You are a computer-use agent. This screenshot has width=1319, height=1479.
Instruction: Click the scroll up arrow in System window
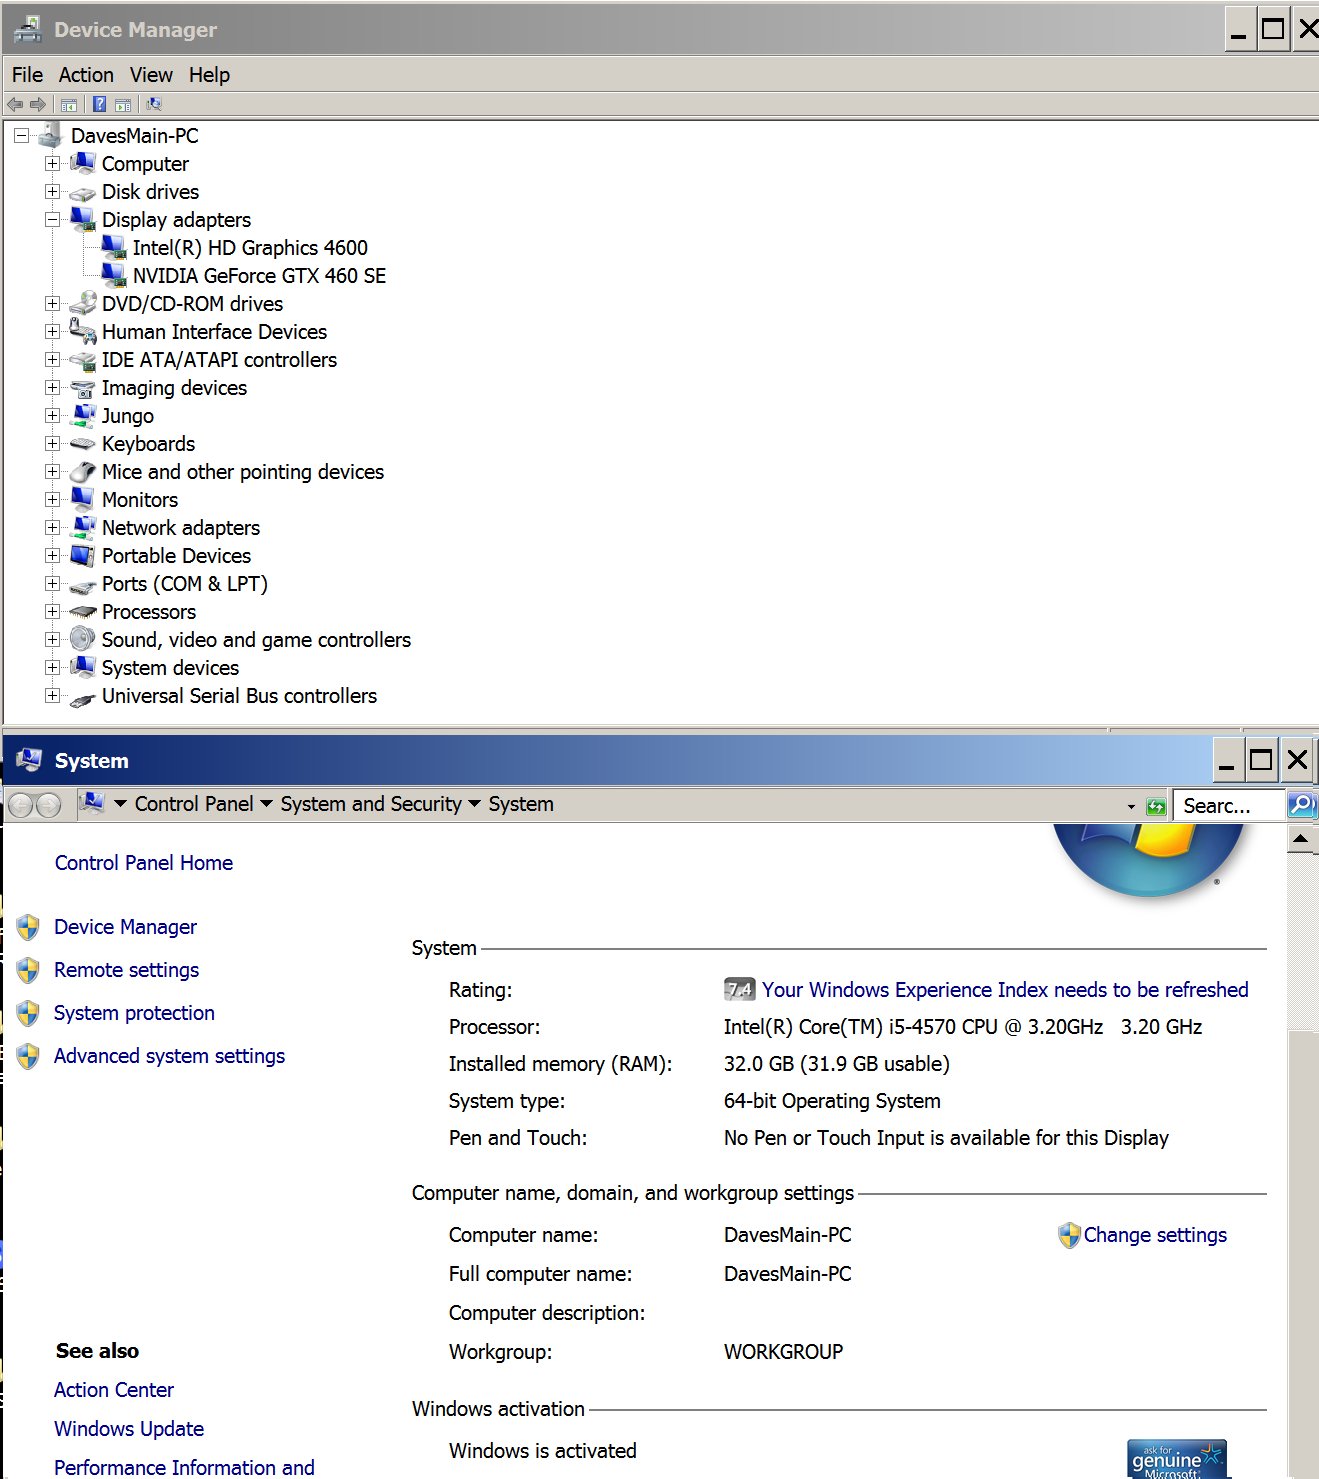coord(1300,839)
